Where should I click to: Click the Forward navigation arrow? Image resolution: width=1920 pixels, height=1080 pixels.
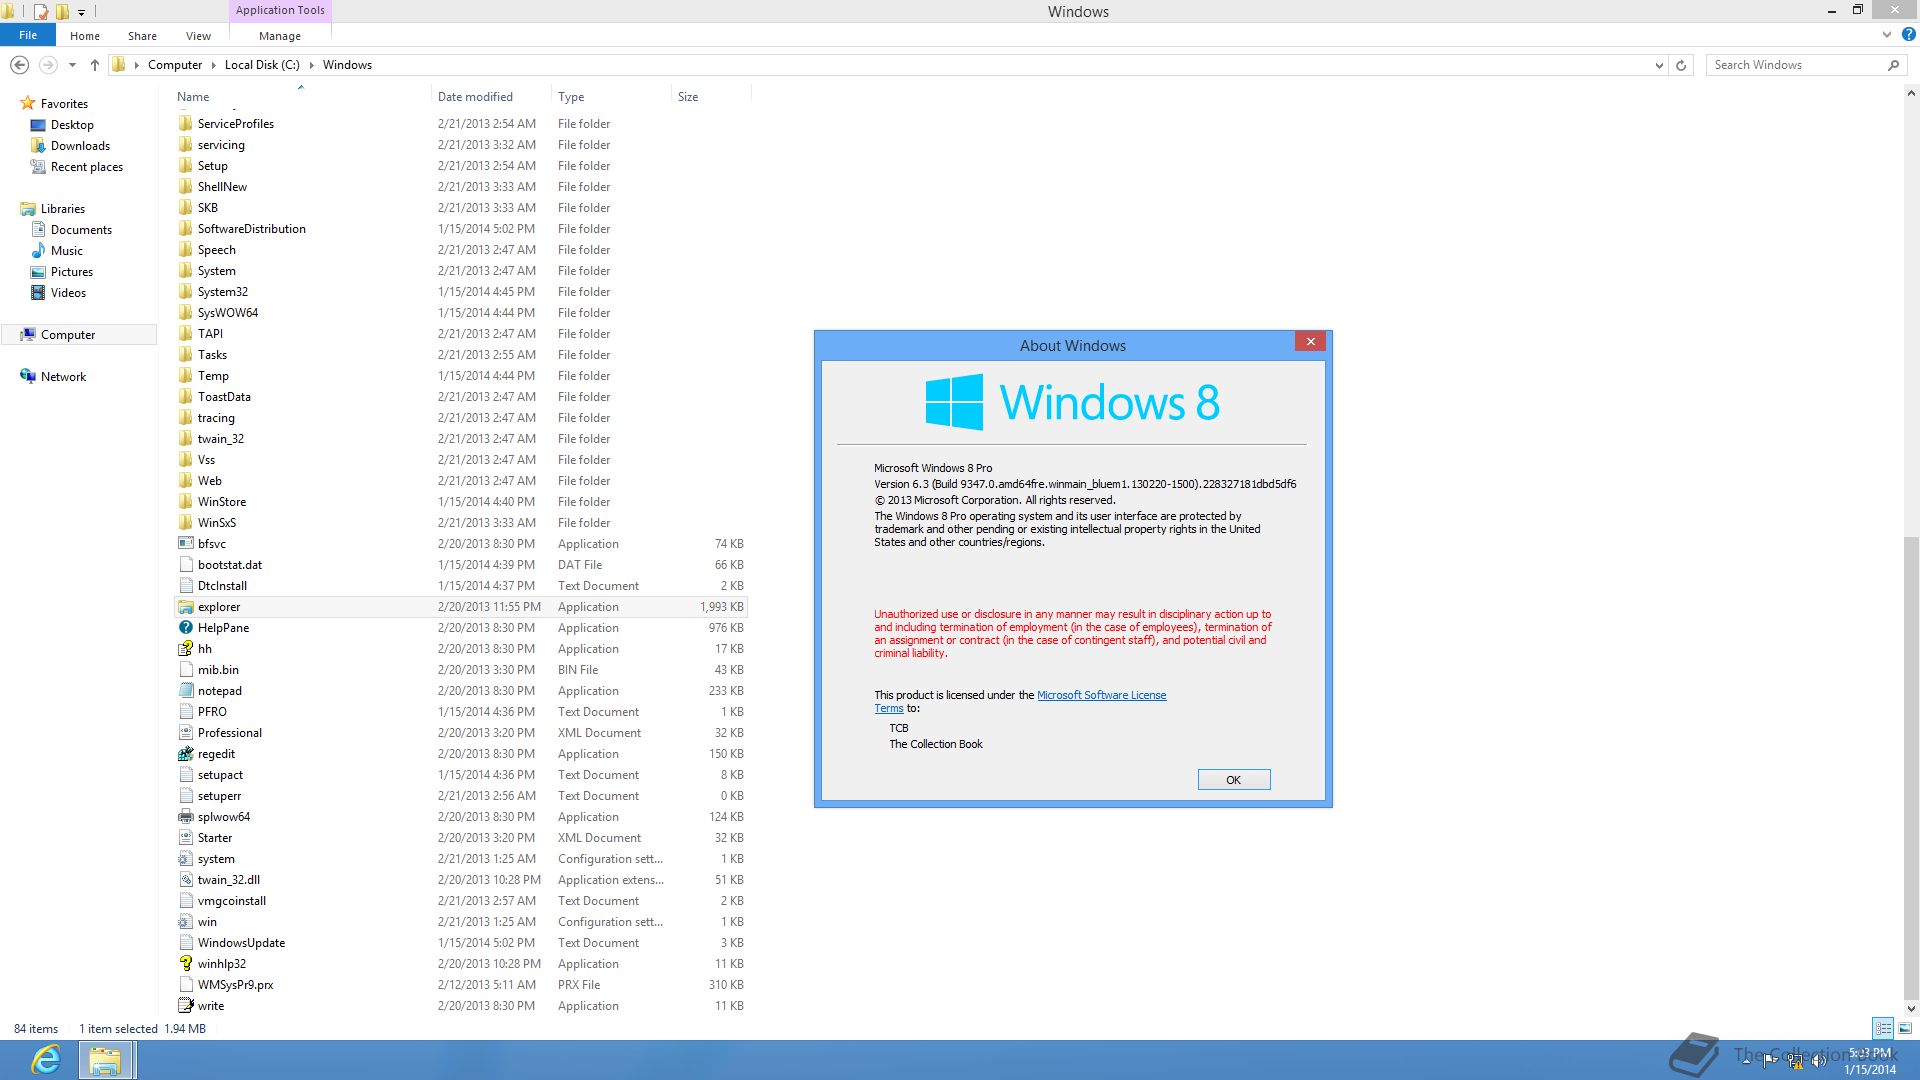click(x=47, y=65)
